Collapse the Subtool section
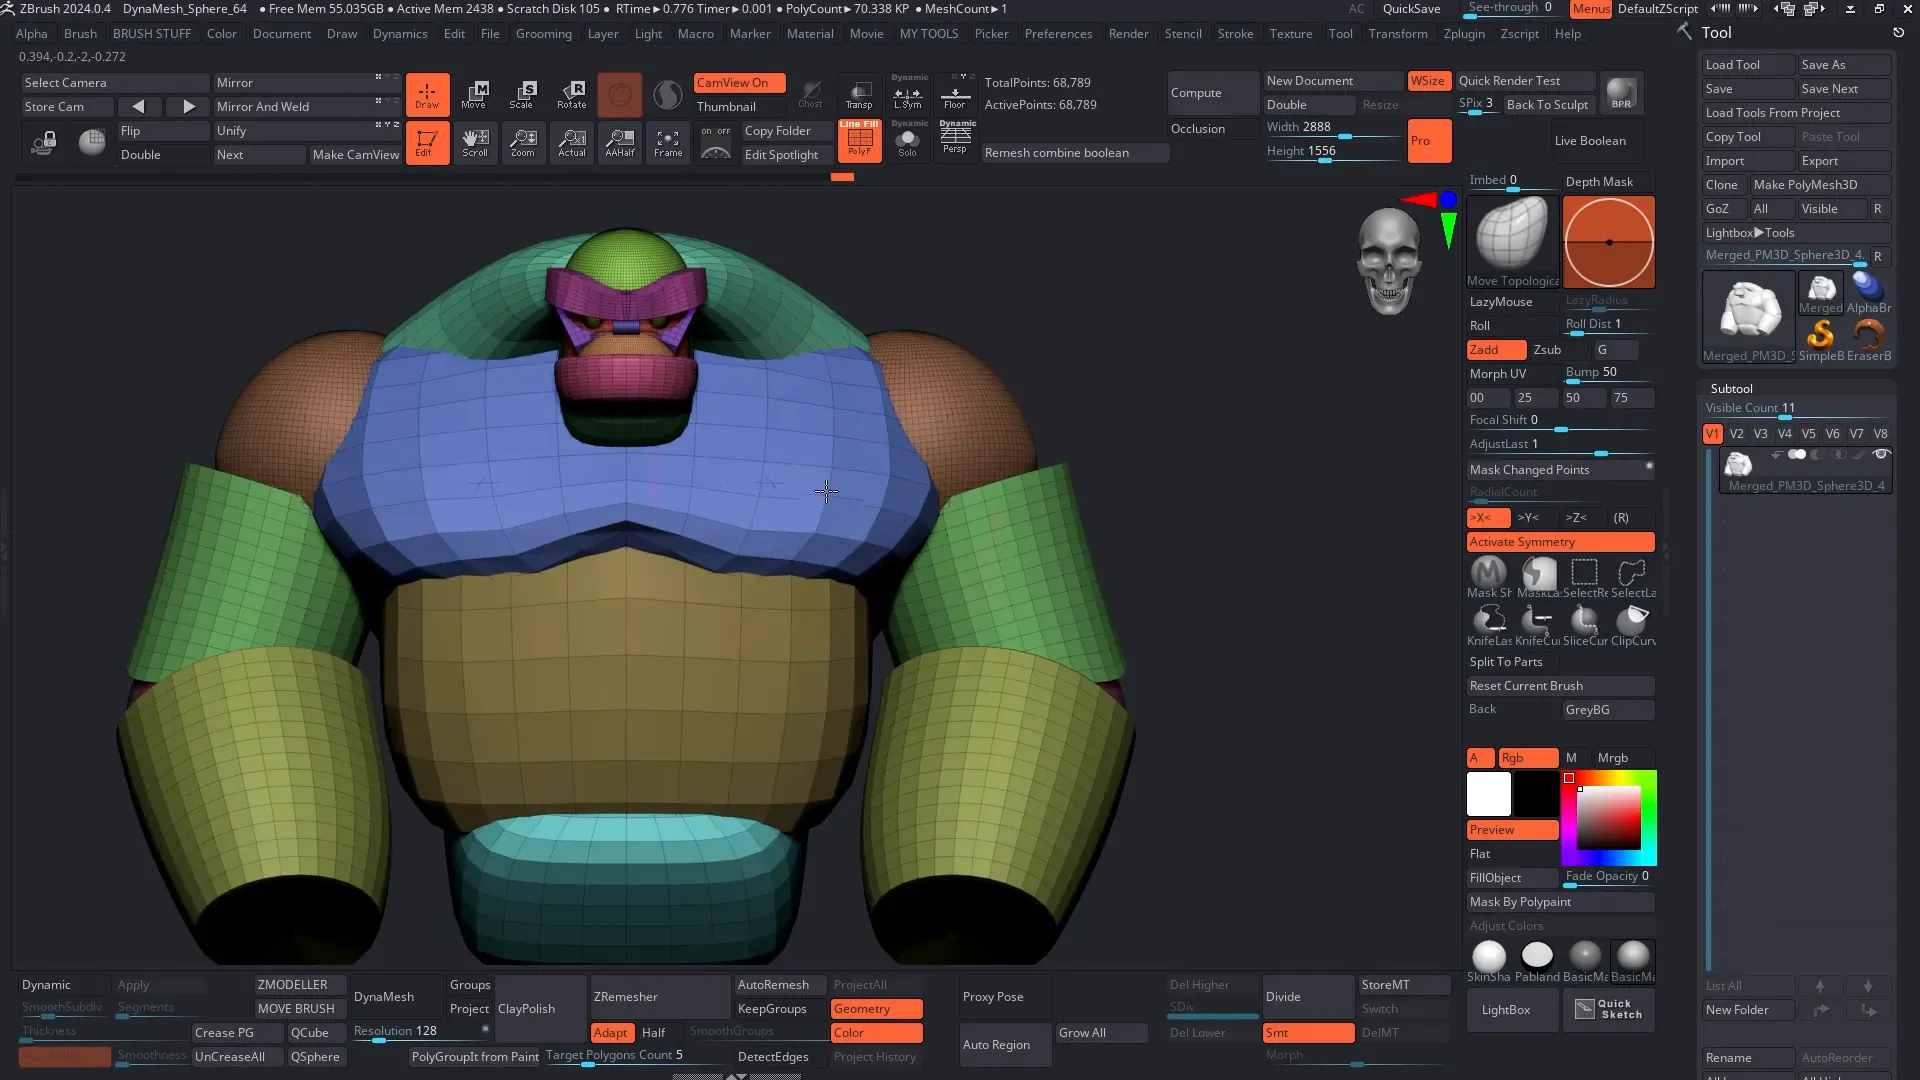The image size is (1920, 1080). point(1731,389)
